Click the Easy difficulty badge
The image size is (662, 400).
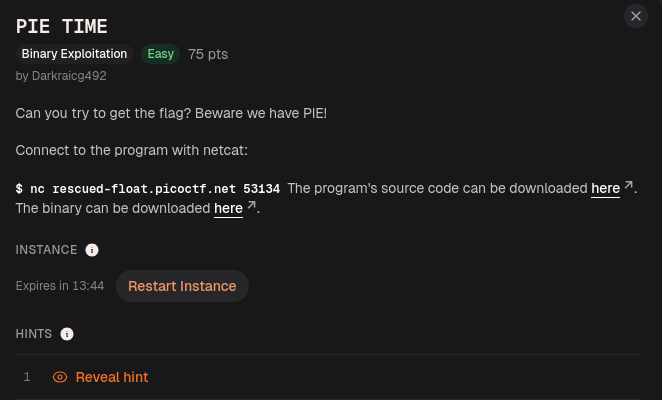coord(160,54)
